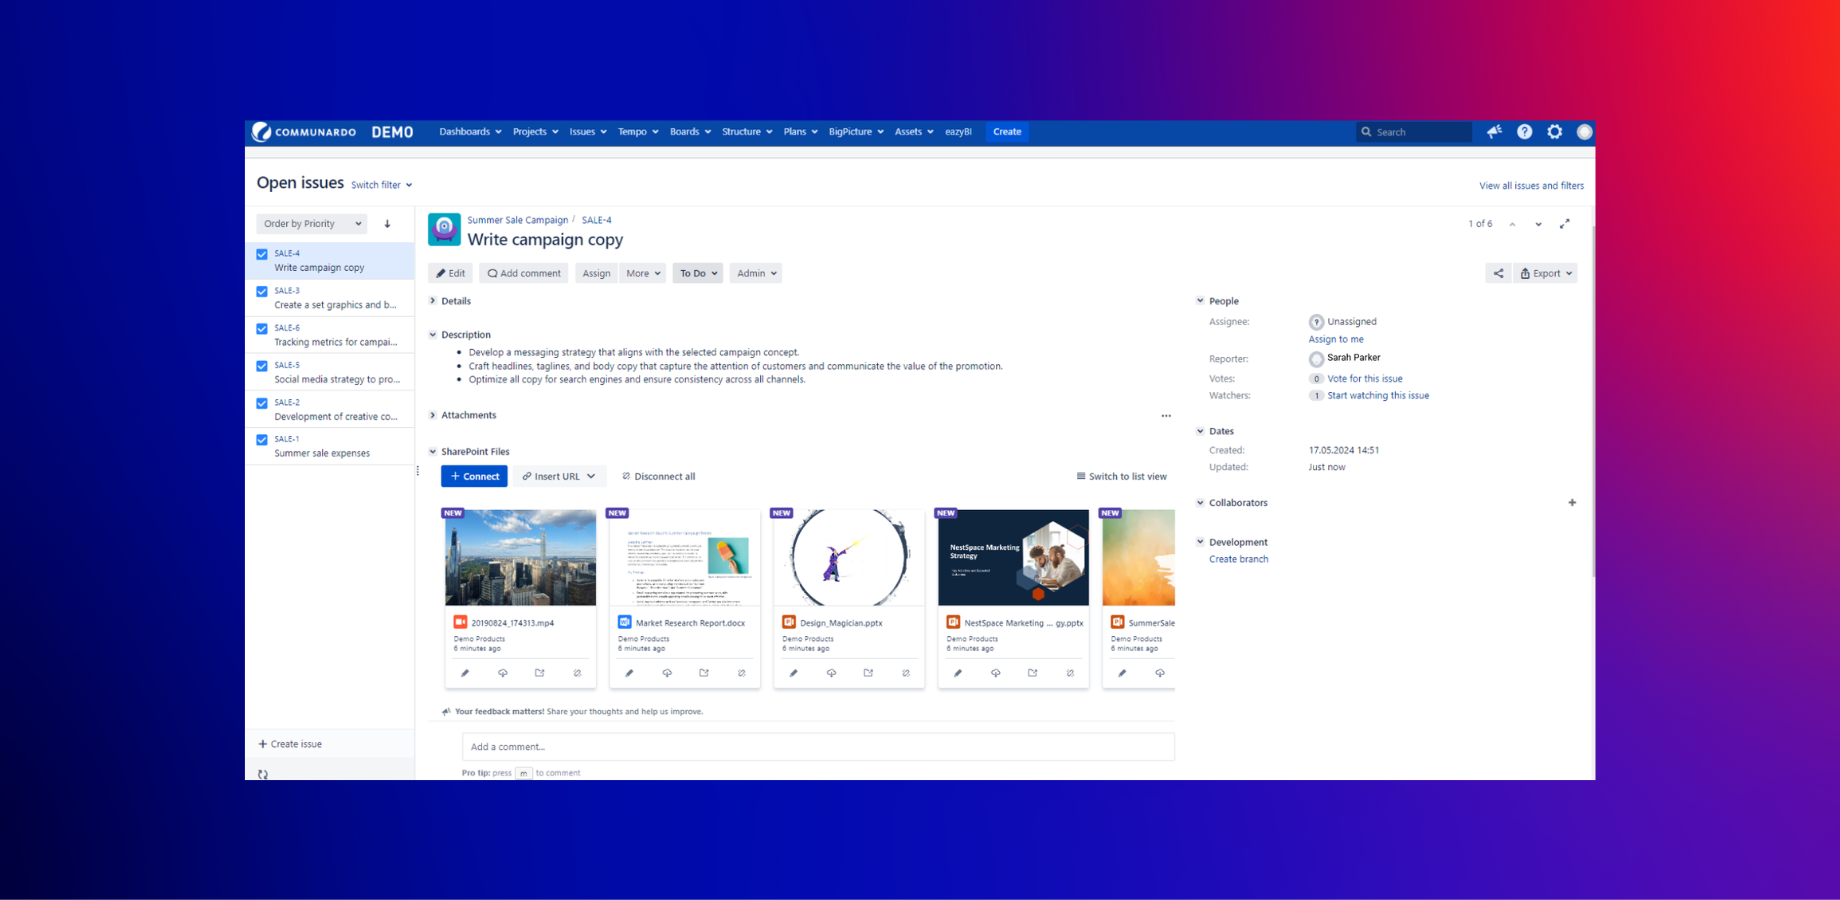1840x900 pixels.
Task: Toggle SALE-1 Summer sale expenses checkbox
Action: pos(262,440)
